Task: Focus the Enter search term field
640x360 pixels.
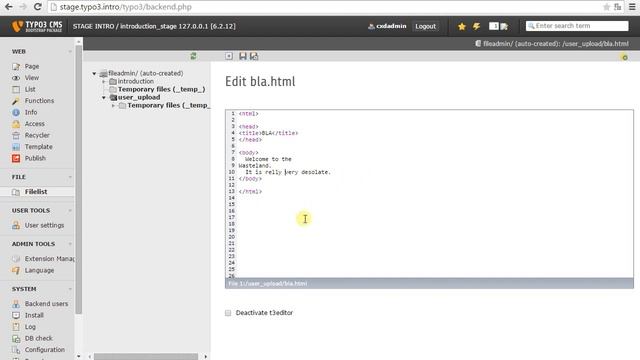Action: (577, 26)
